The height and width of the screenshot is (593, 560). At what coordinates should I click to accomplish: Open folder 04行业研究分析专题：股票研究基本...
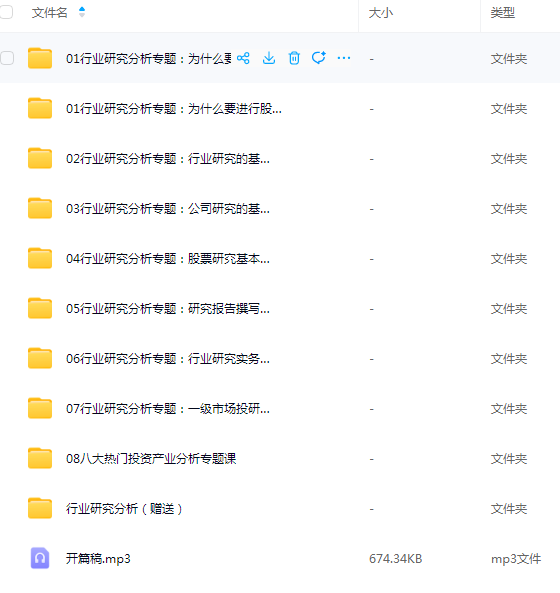[168, 259]
